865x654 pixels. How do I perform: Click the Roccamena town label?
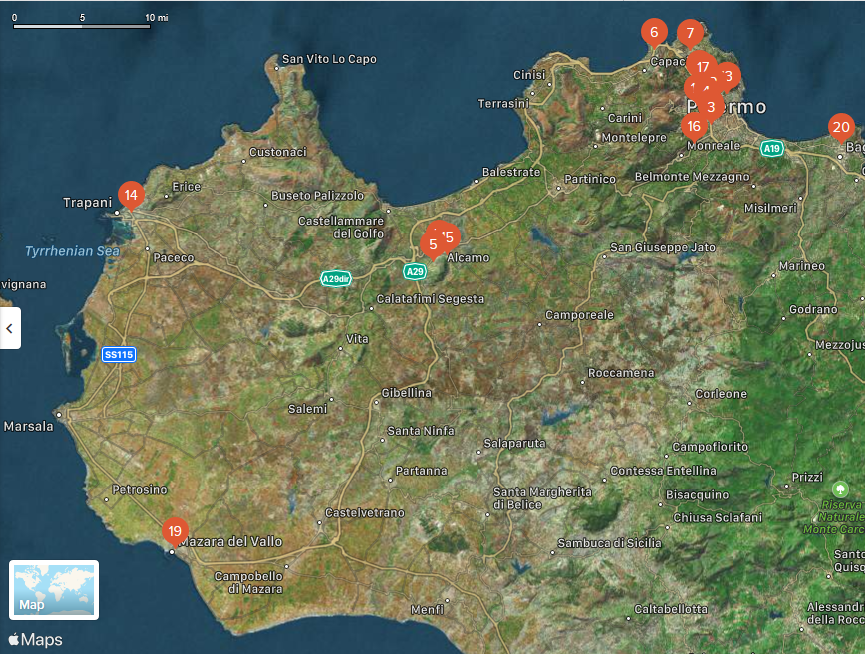(621, 373)
